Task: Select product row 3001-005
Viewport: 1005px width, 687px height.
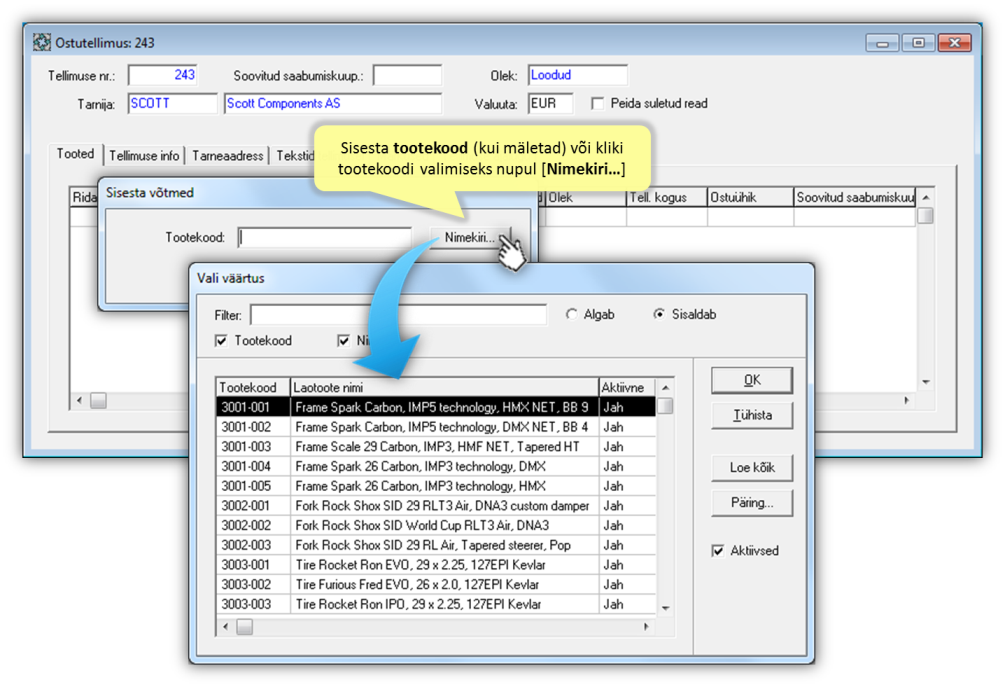Action: coord(436,486)
